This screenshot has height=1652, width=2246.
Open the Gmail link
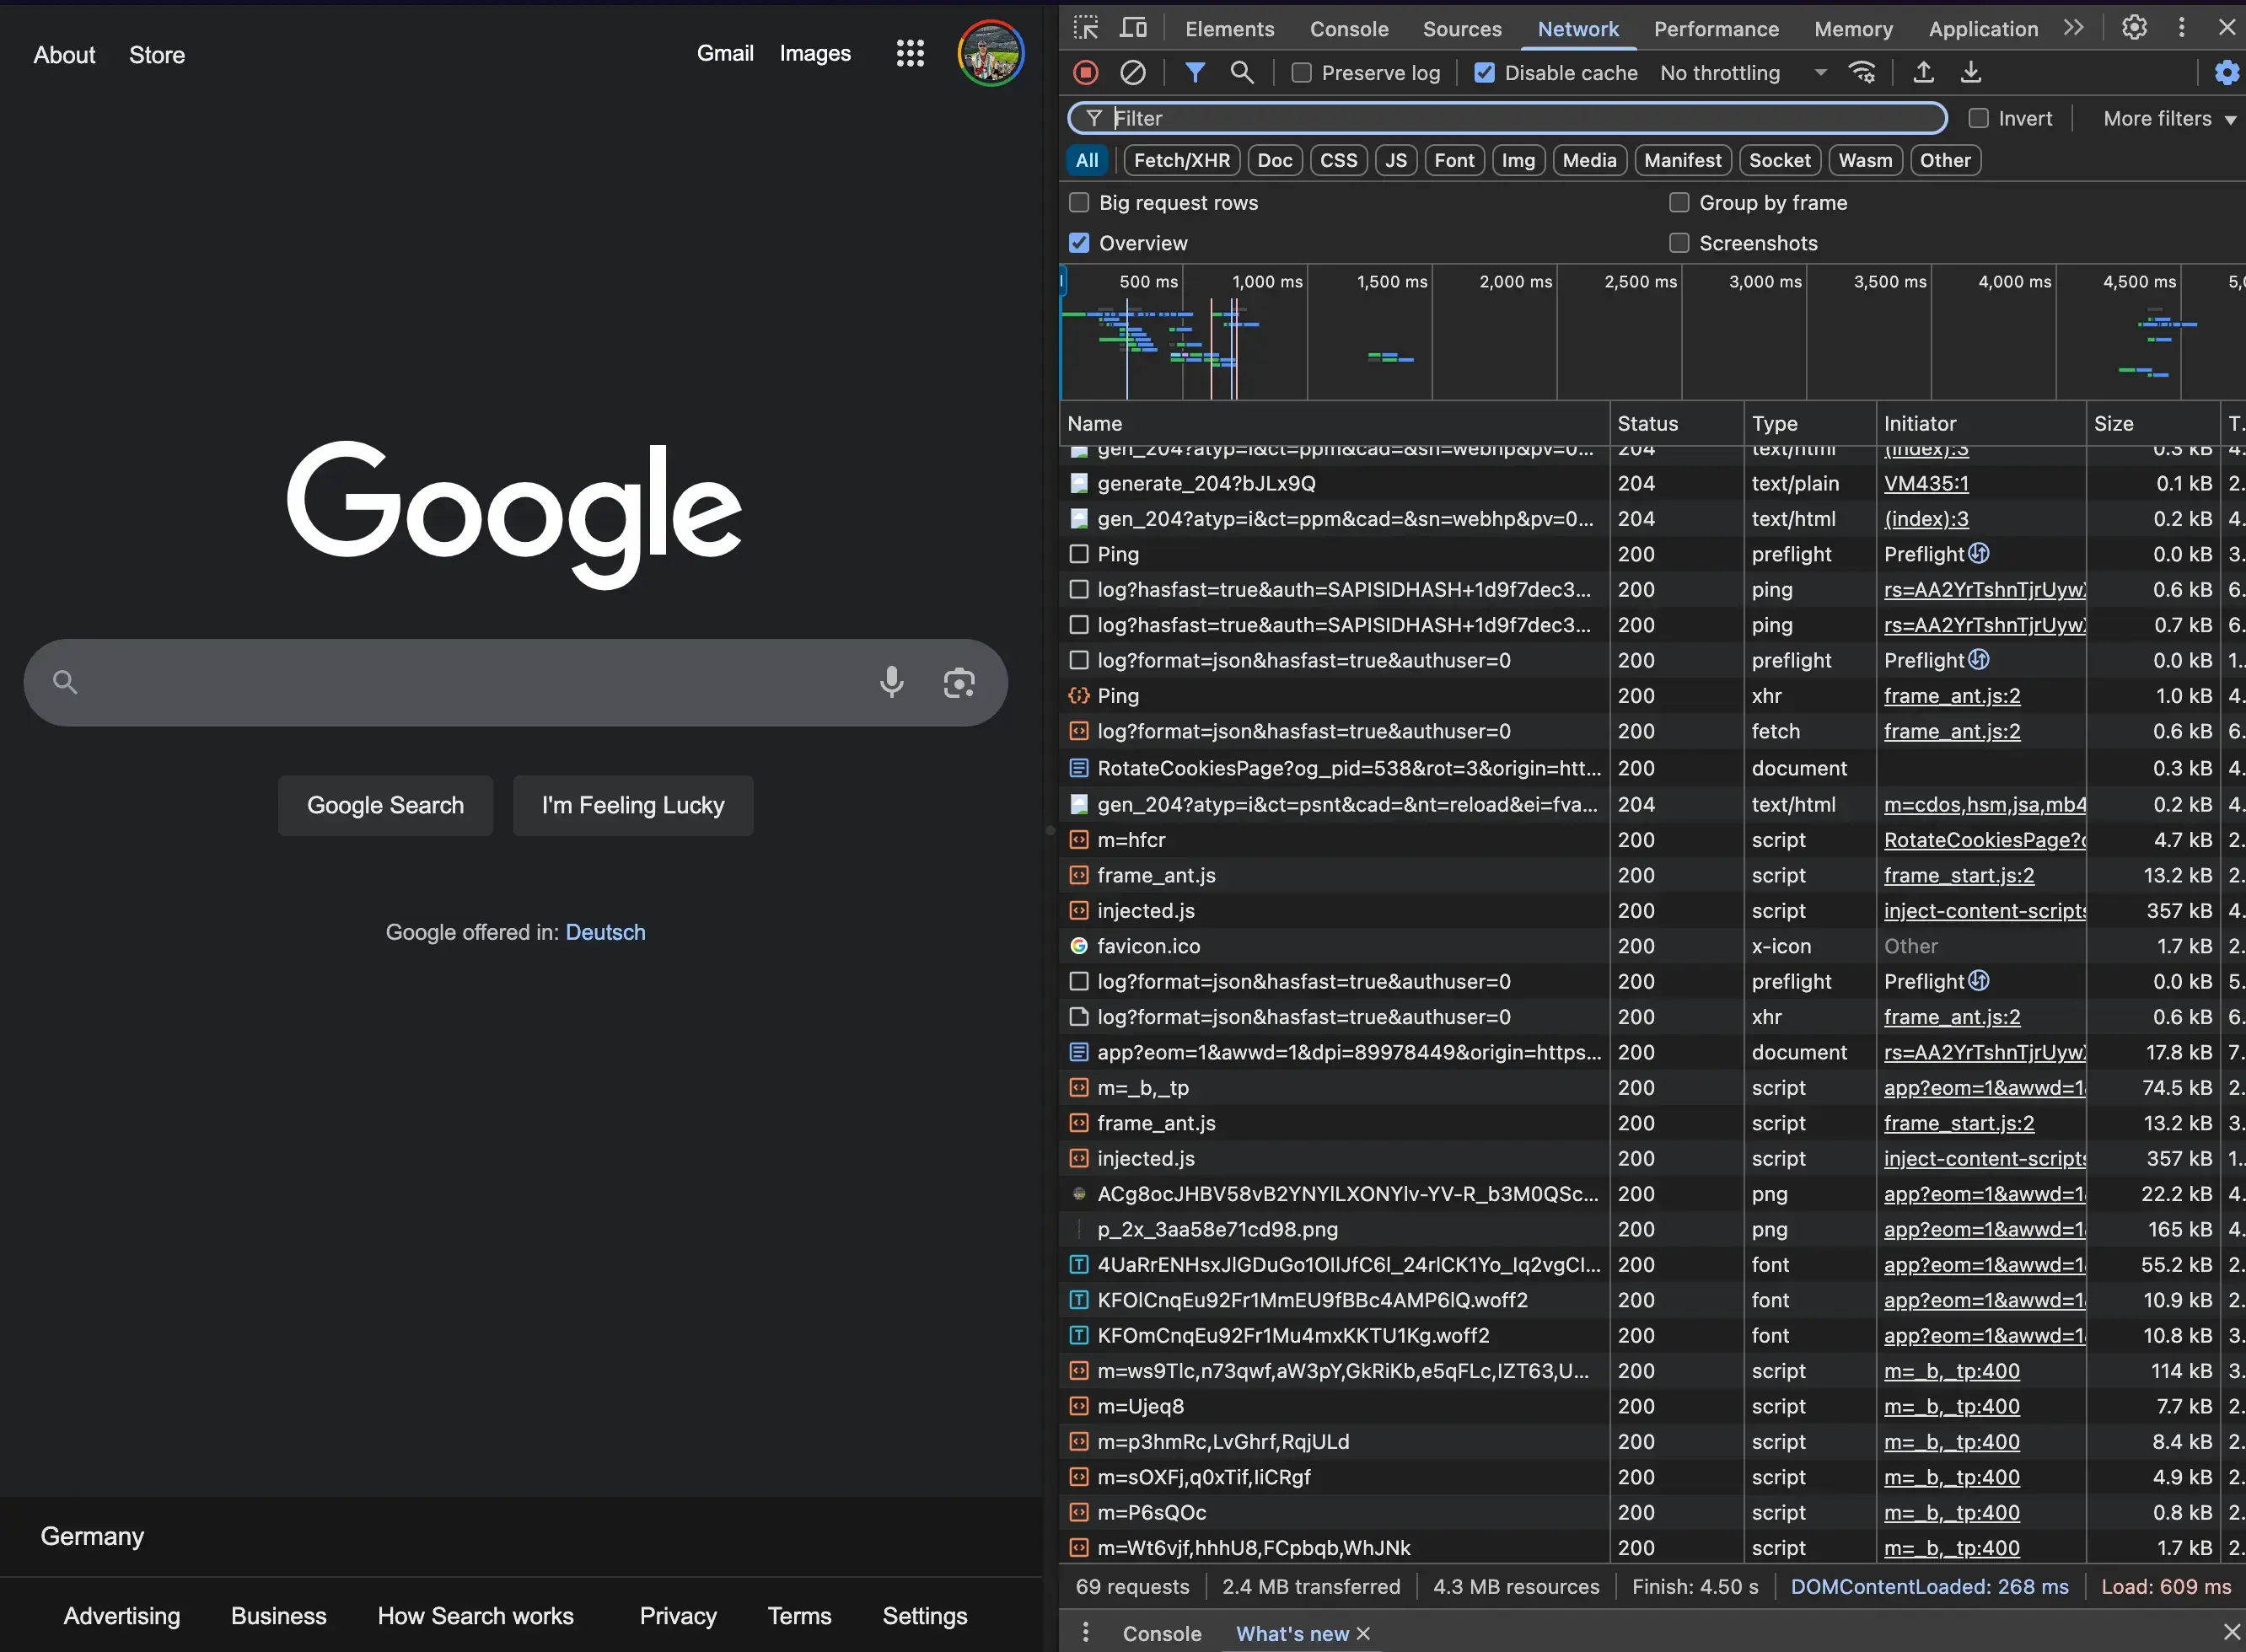(725, 53)
